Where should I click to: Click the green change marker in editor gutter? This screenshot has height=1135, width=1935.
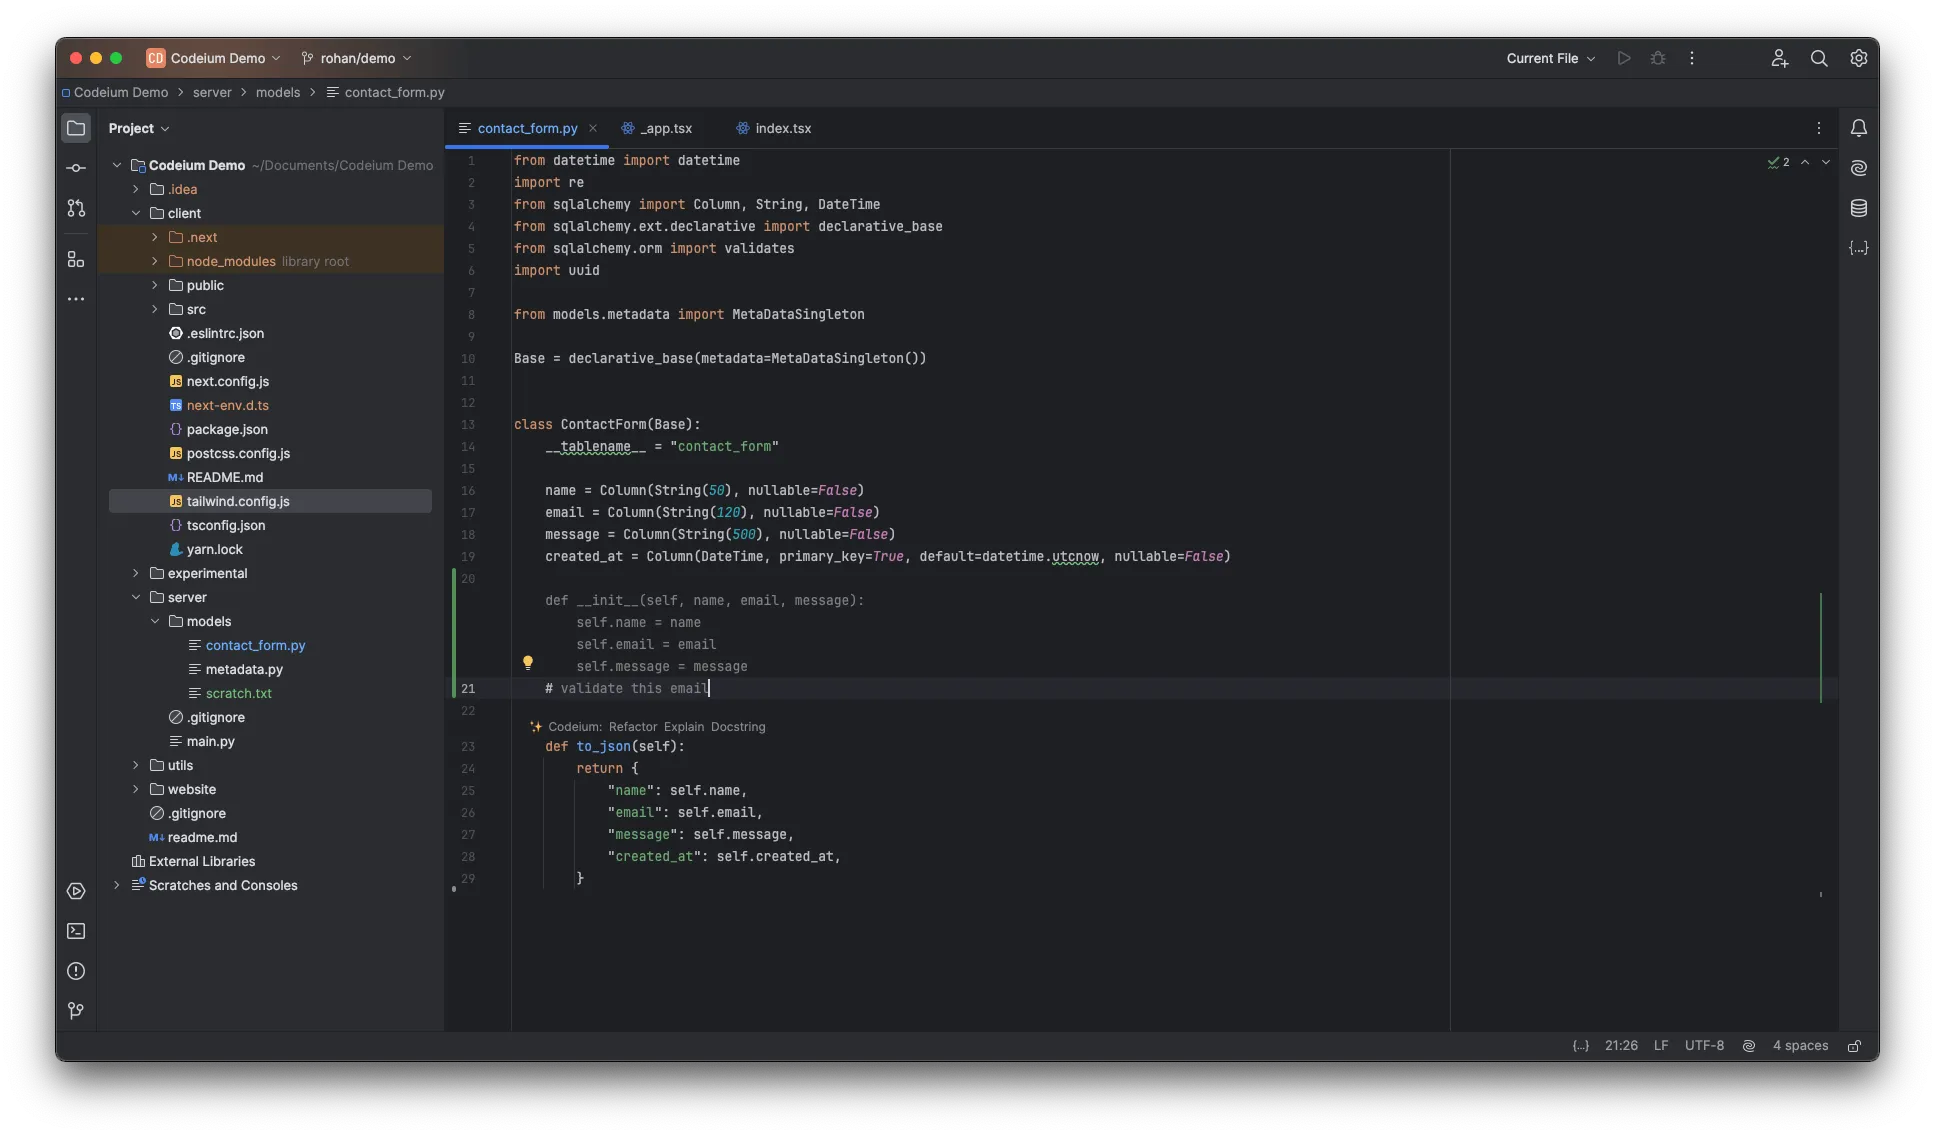[x=454, y=632]
